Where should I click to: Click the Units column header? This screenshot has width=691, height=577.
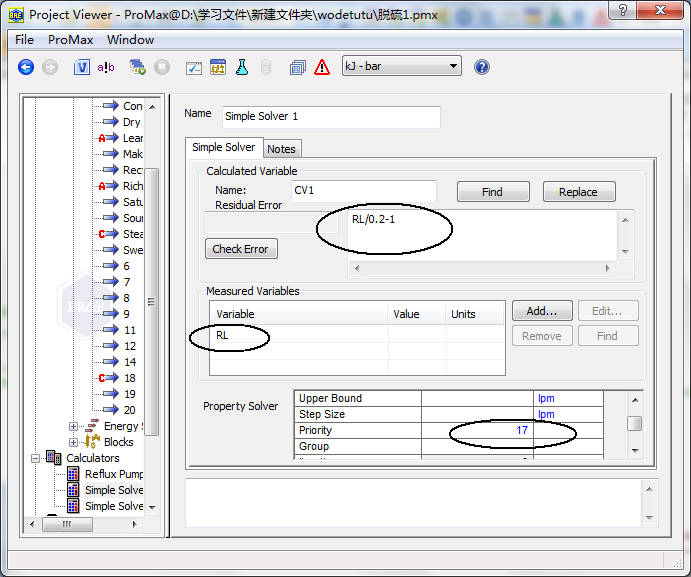475,314
